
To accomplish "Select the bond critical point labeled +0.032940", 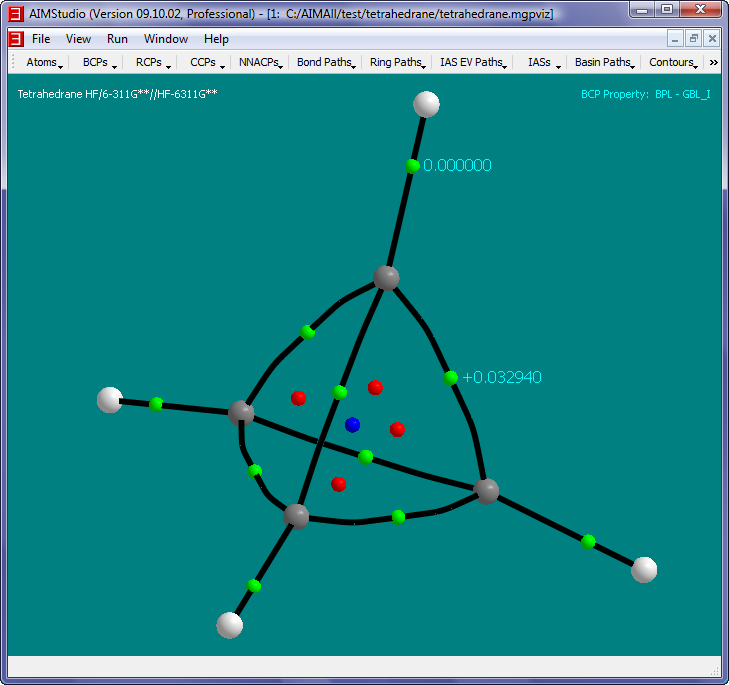I will 451,378.
